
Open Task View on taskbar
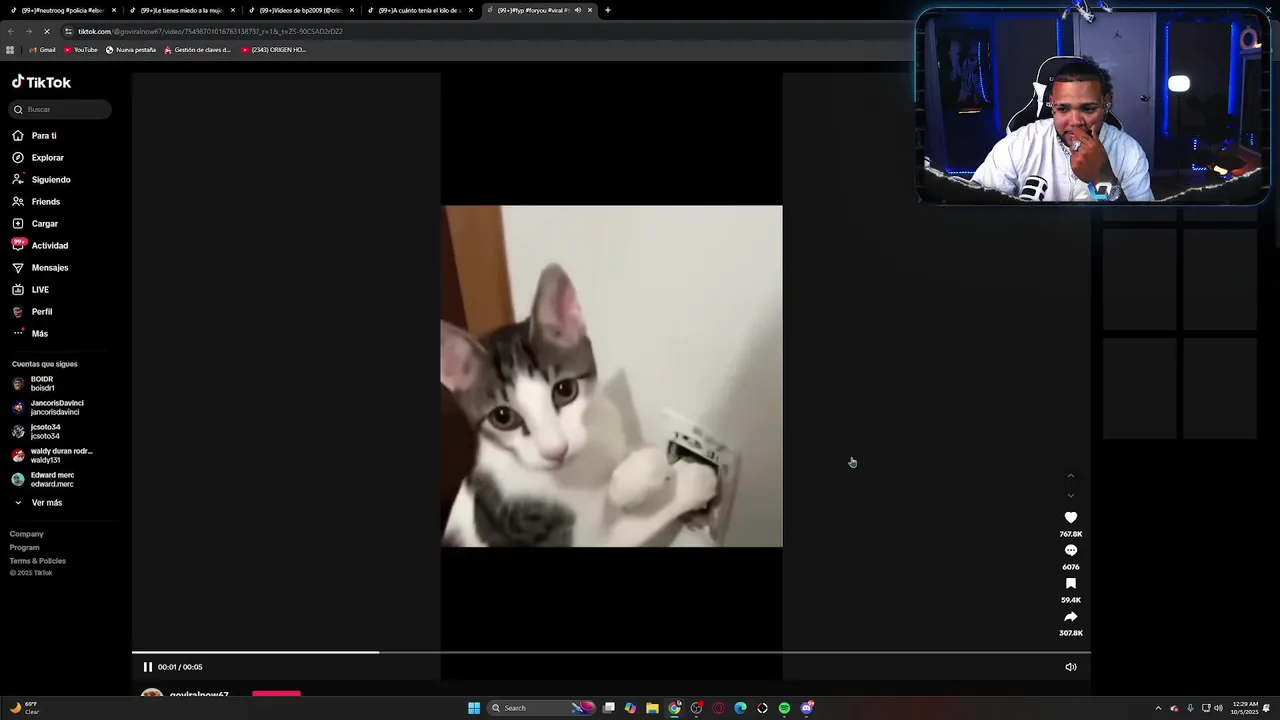(x=608, y=708)
